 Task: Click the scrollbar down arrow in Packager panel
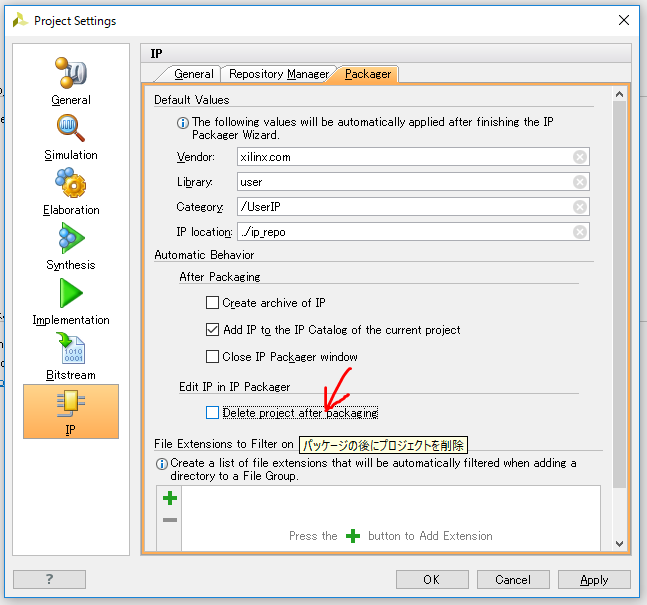pyautogui.click(x=619, y=543)
